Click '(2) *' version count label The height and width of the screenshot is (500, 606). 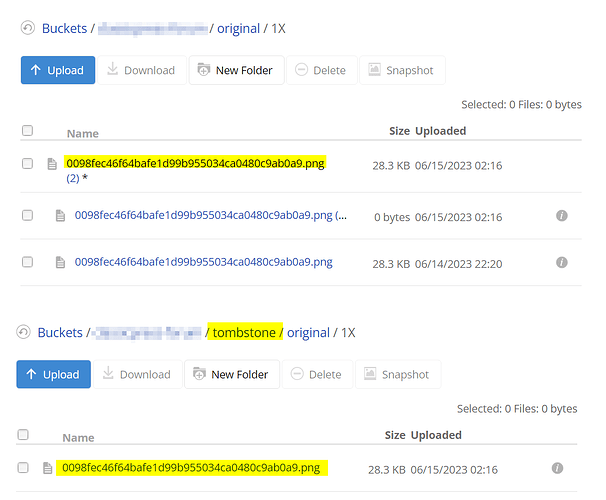point(77,178)
